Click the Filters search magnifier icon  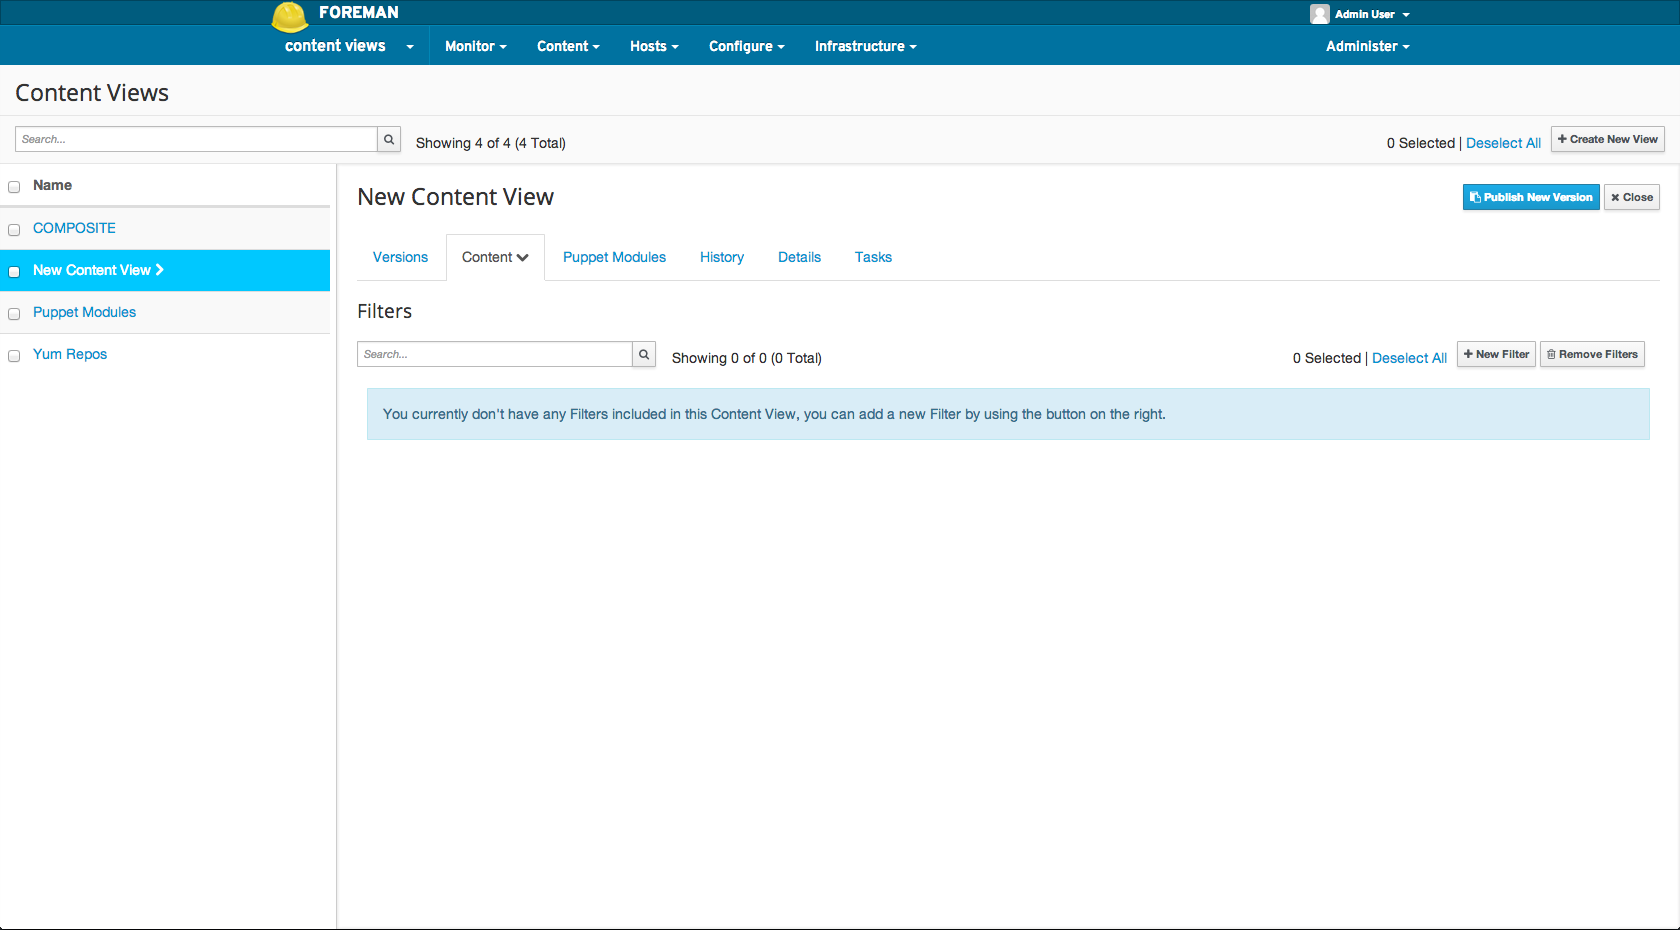[644, 354]
